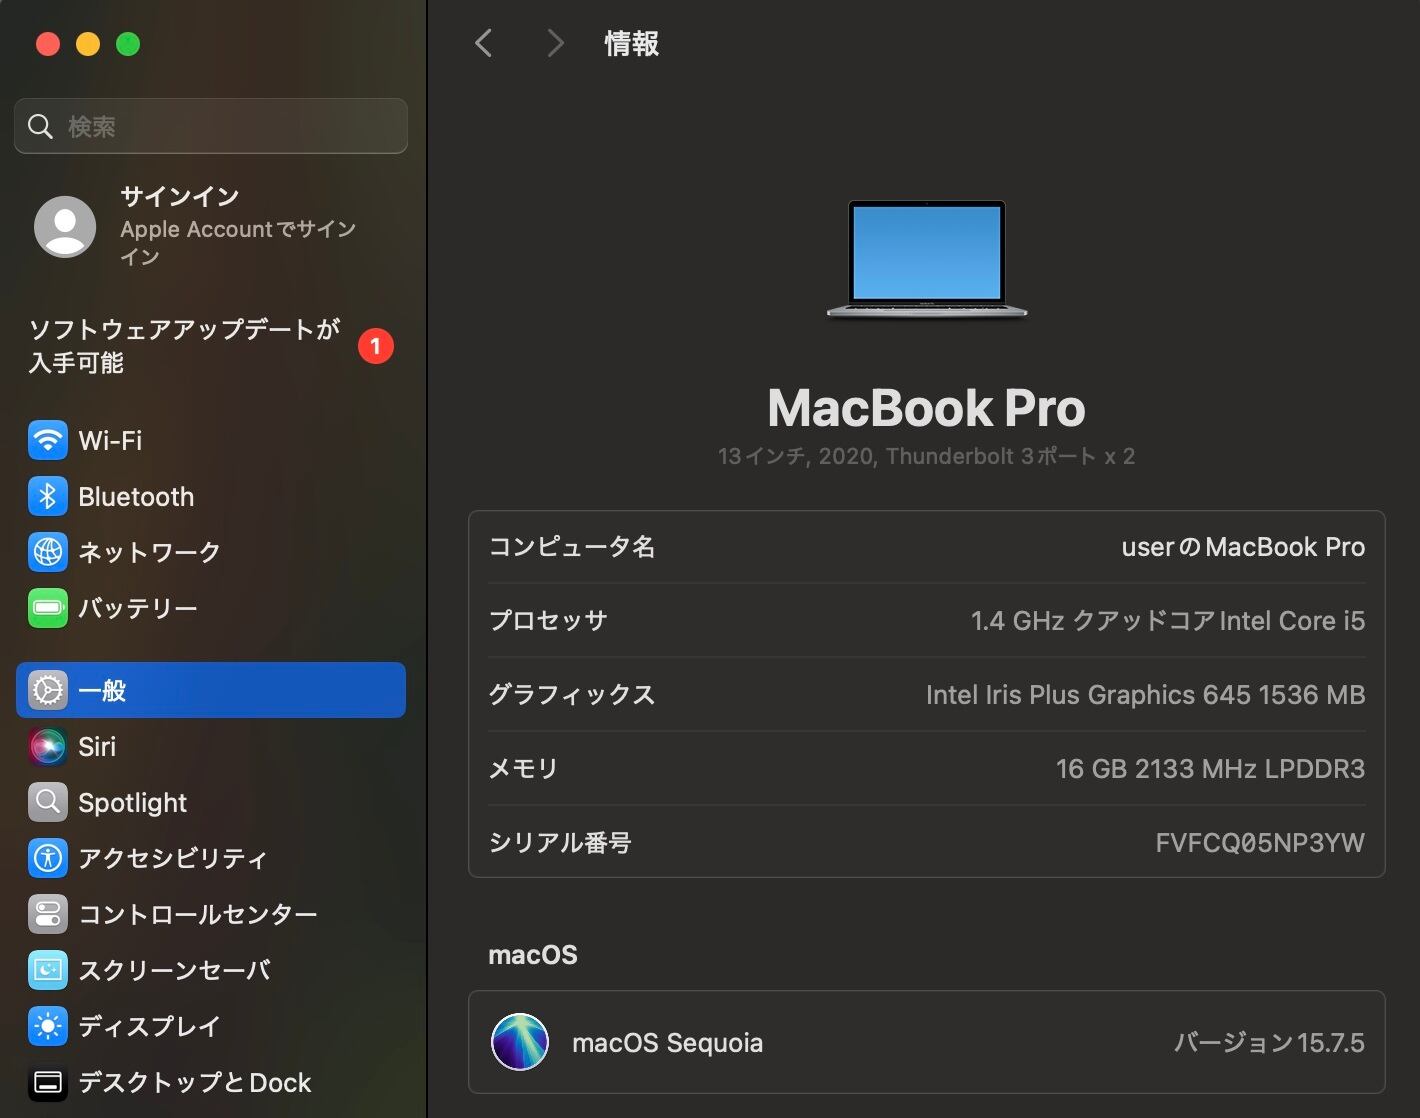
Task: Click the グラフィックス row label
Action: 572,695
